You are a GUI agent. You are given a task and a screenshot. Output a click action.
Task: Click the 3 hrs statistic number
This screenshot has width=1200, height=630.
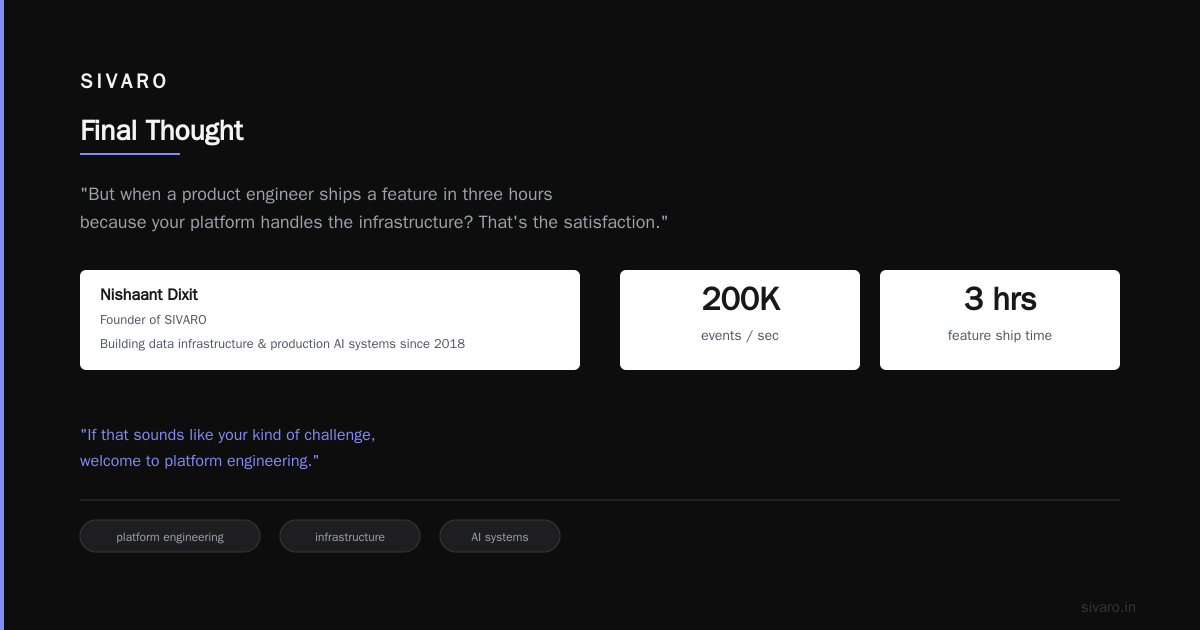coord(1000,299)
